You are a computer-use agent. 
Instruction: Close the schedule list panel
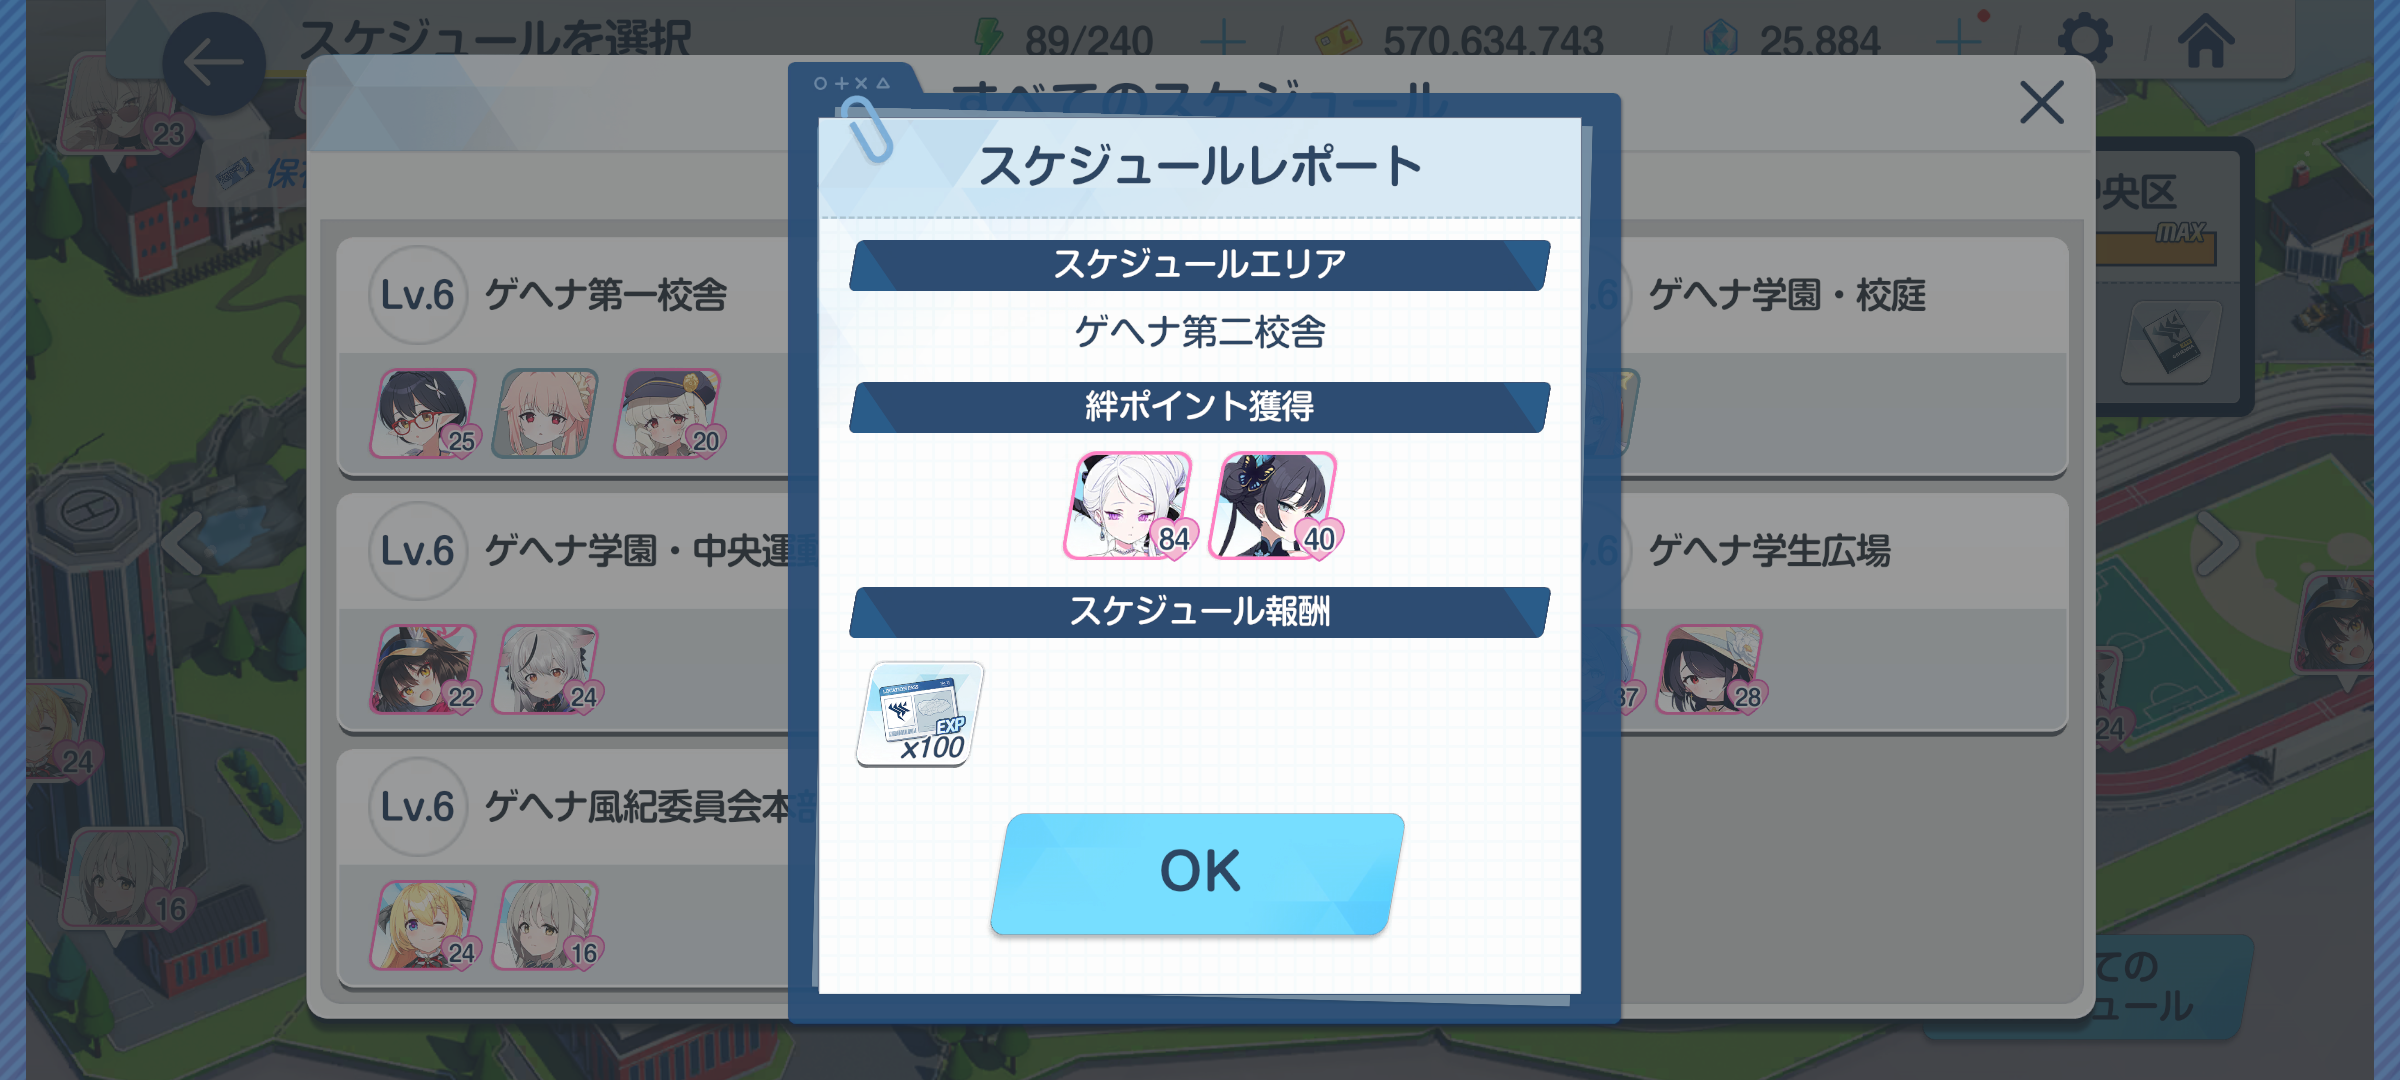(x=2041, y=102)
